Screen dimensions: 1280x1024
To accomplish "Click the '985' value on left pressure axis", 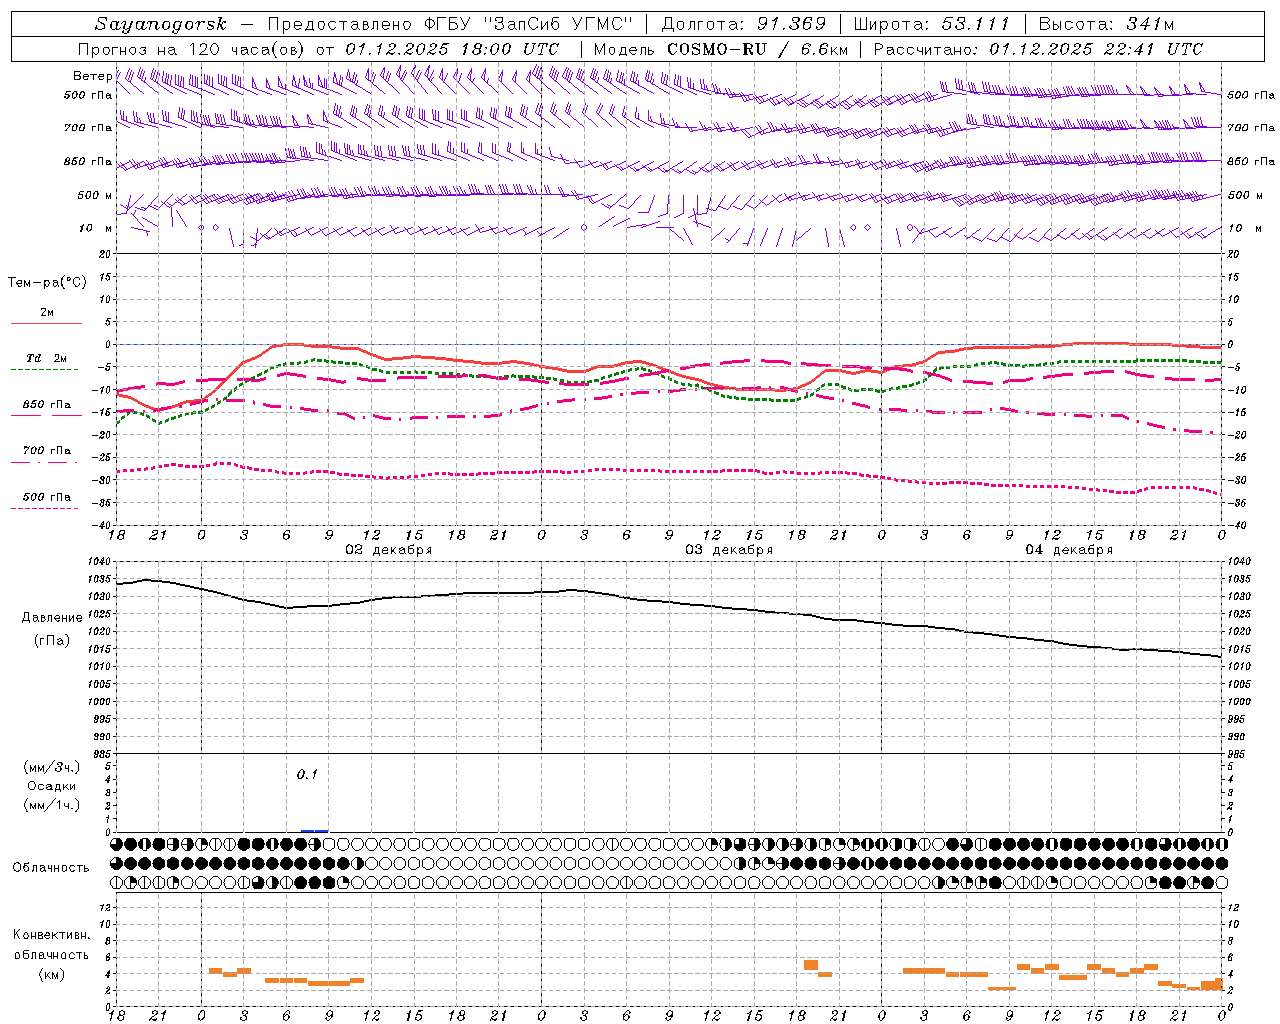I will (101, 754).
